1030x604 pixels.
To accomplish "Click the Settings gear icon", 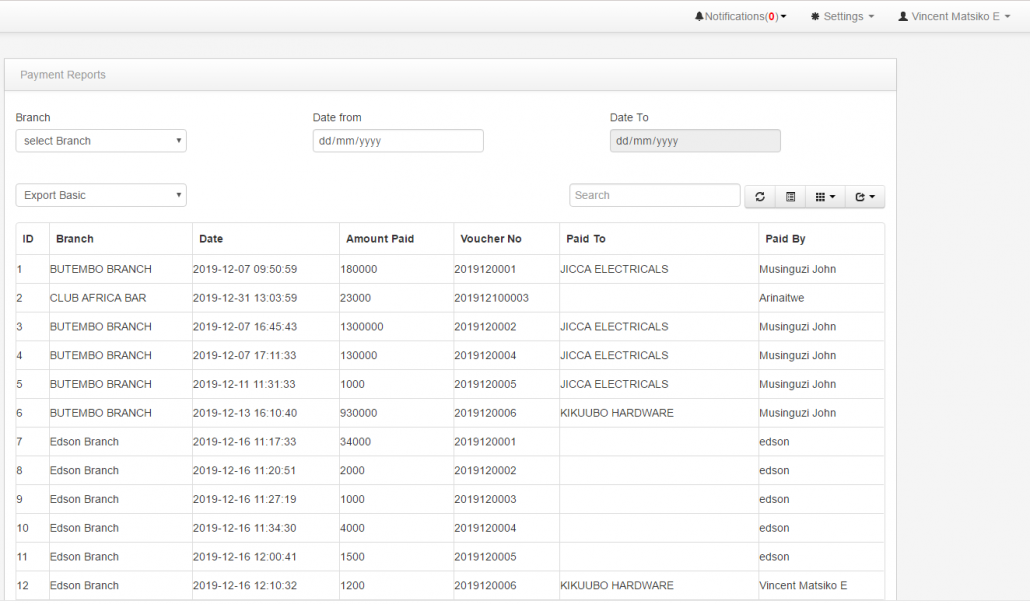I will coord(815,17).
